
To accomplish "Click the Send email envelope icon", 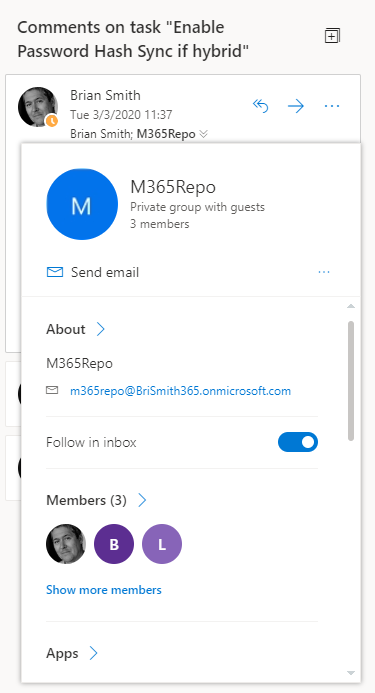I will [55, 272].
